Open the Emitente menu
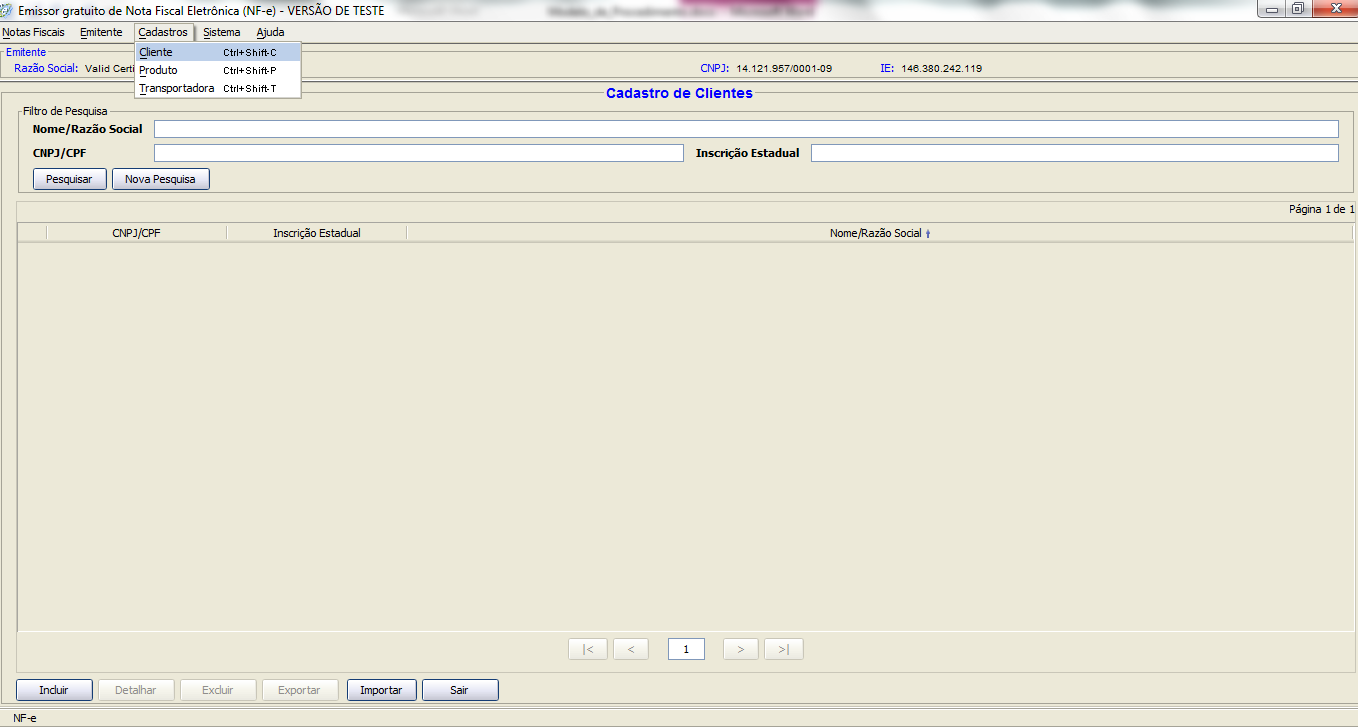 [x=101, y=32]
